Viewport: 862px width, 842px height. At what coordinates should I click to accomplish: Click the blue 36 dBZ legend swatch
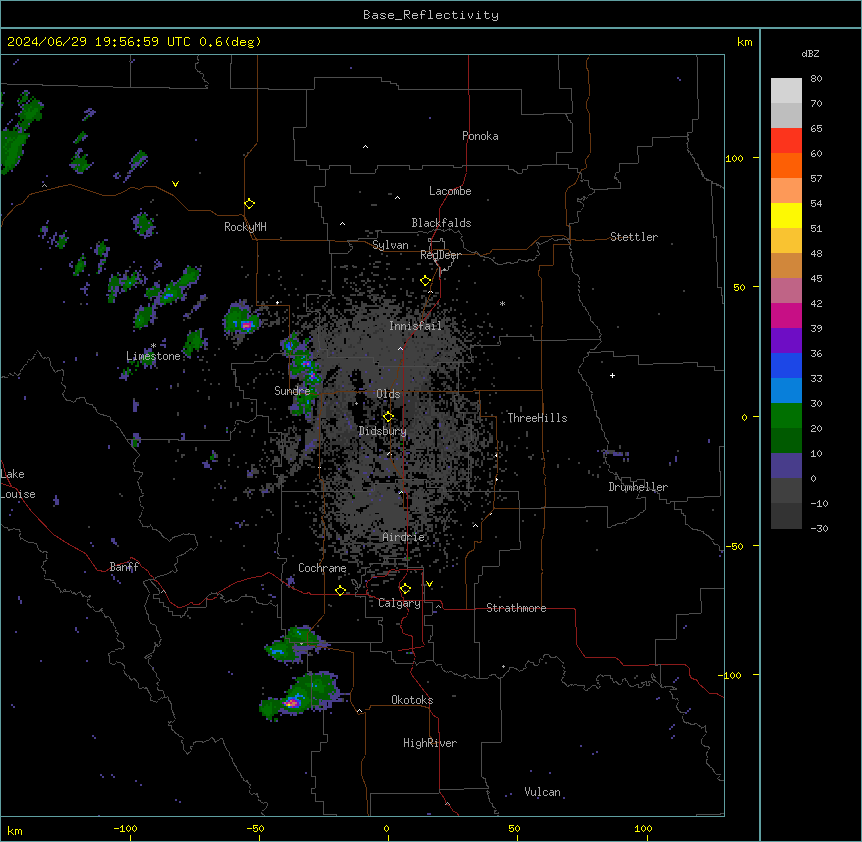786,365
